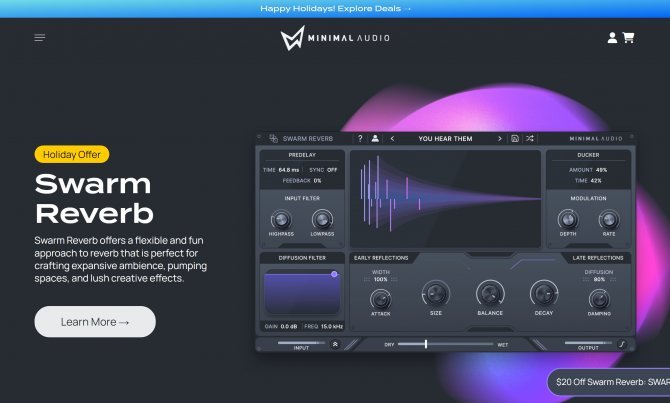Screen dimensions: 670x403
Task: Click the ducker Time 42% value
Action: [596, 180]
